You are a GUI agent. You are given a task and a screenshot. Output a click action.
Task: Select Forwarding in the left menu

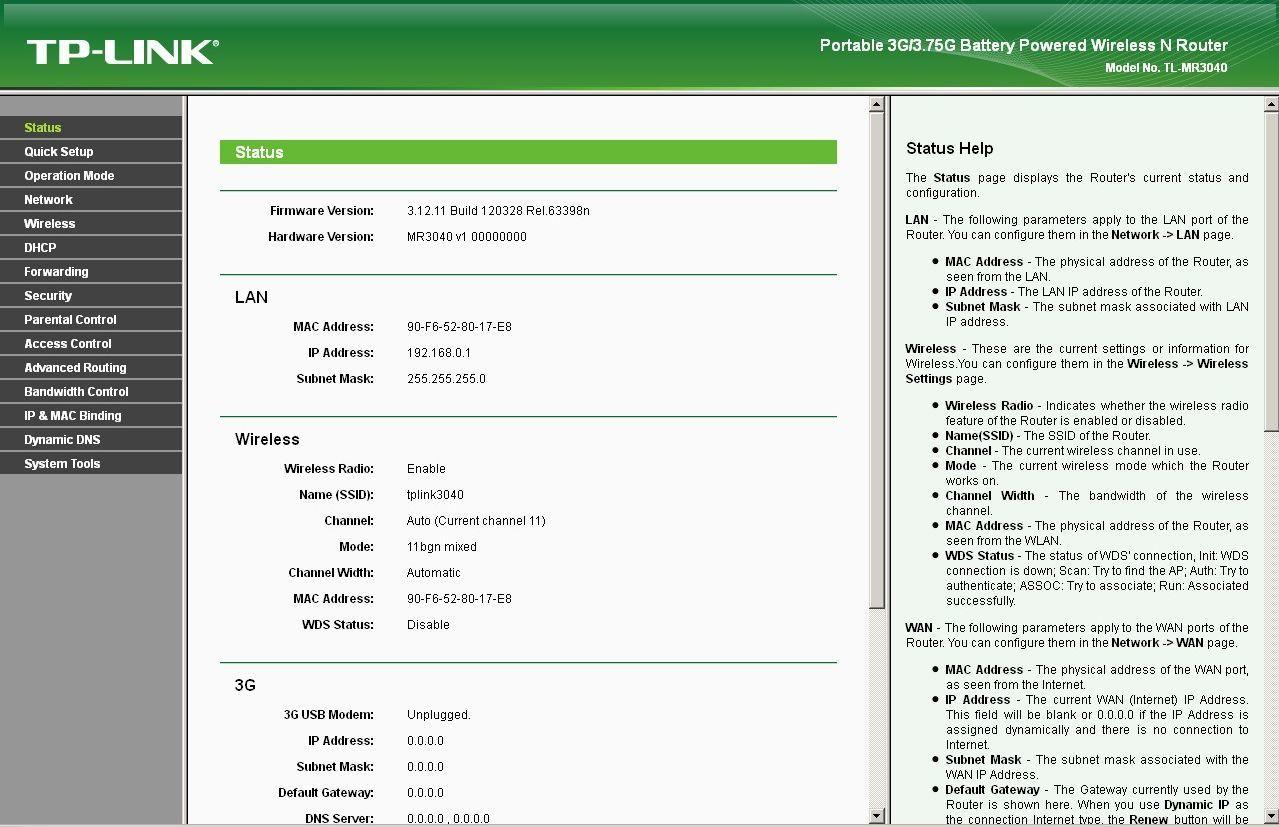56,272
